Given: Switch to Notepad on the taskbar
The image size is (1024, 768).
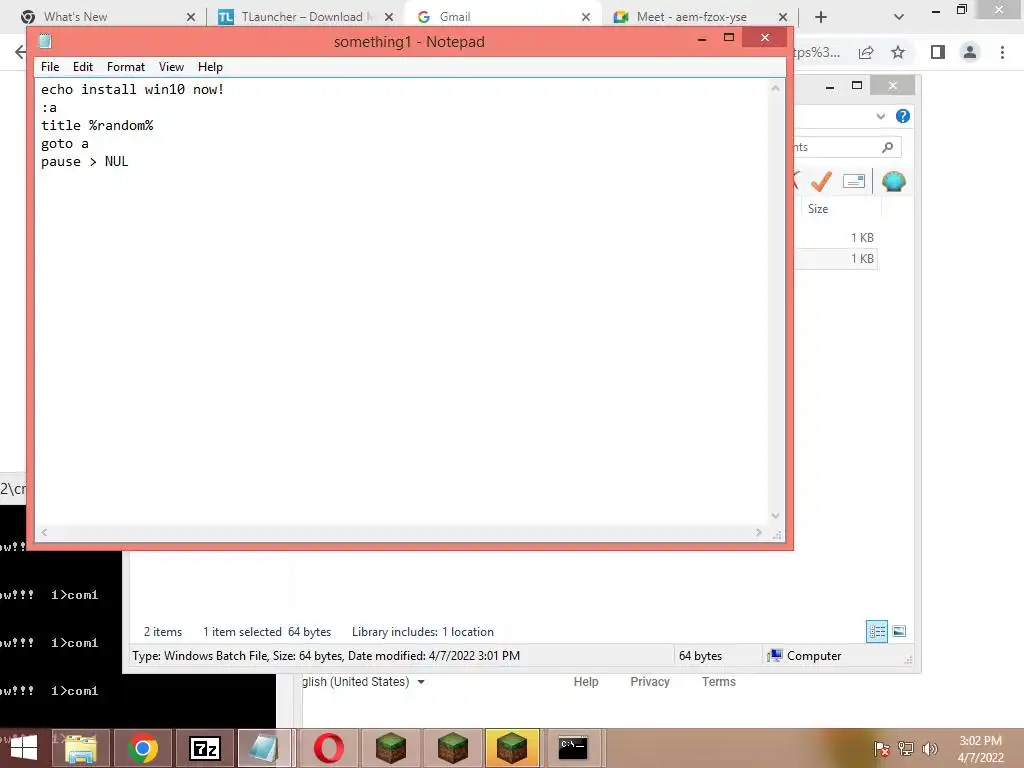Looking at the screenshot, I should click(x=264, y=748).
